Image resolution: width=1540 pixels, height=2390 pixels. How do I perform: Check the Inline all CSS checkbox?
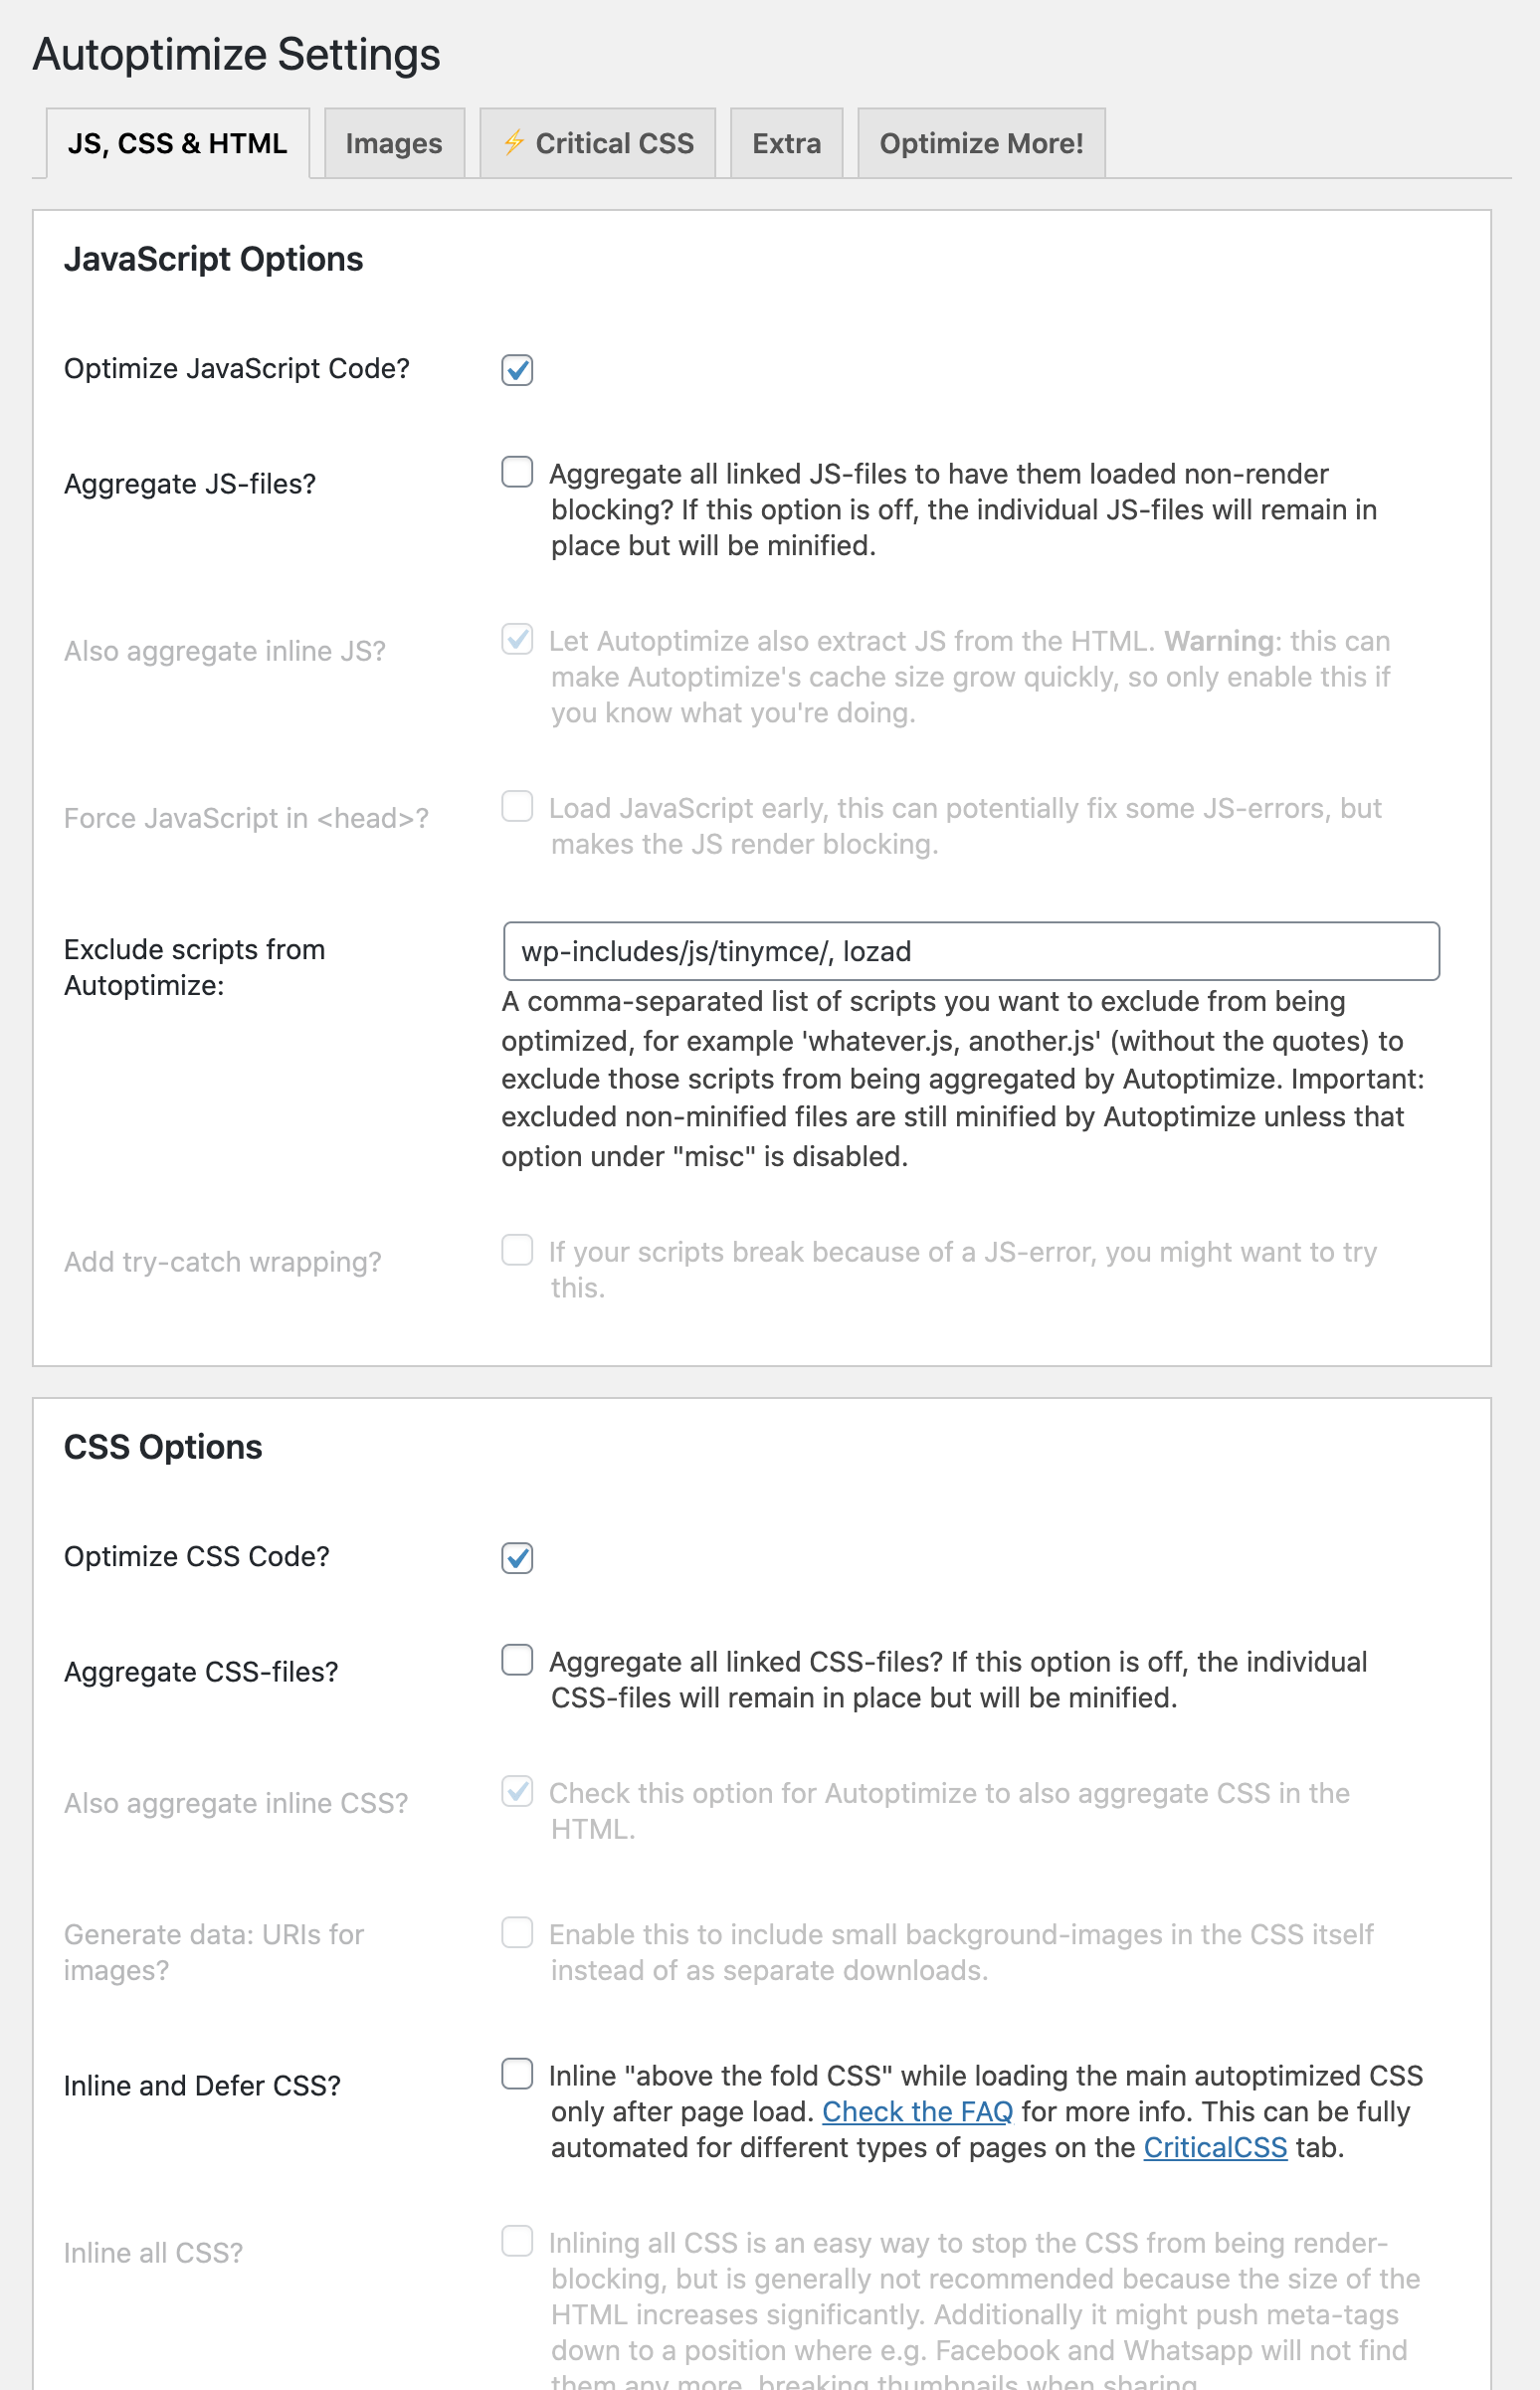517,2241
